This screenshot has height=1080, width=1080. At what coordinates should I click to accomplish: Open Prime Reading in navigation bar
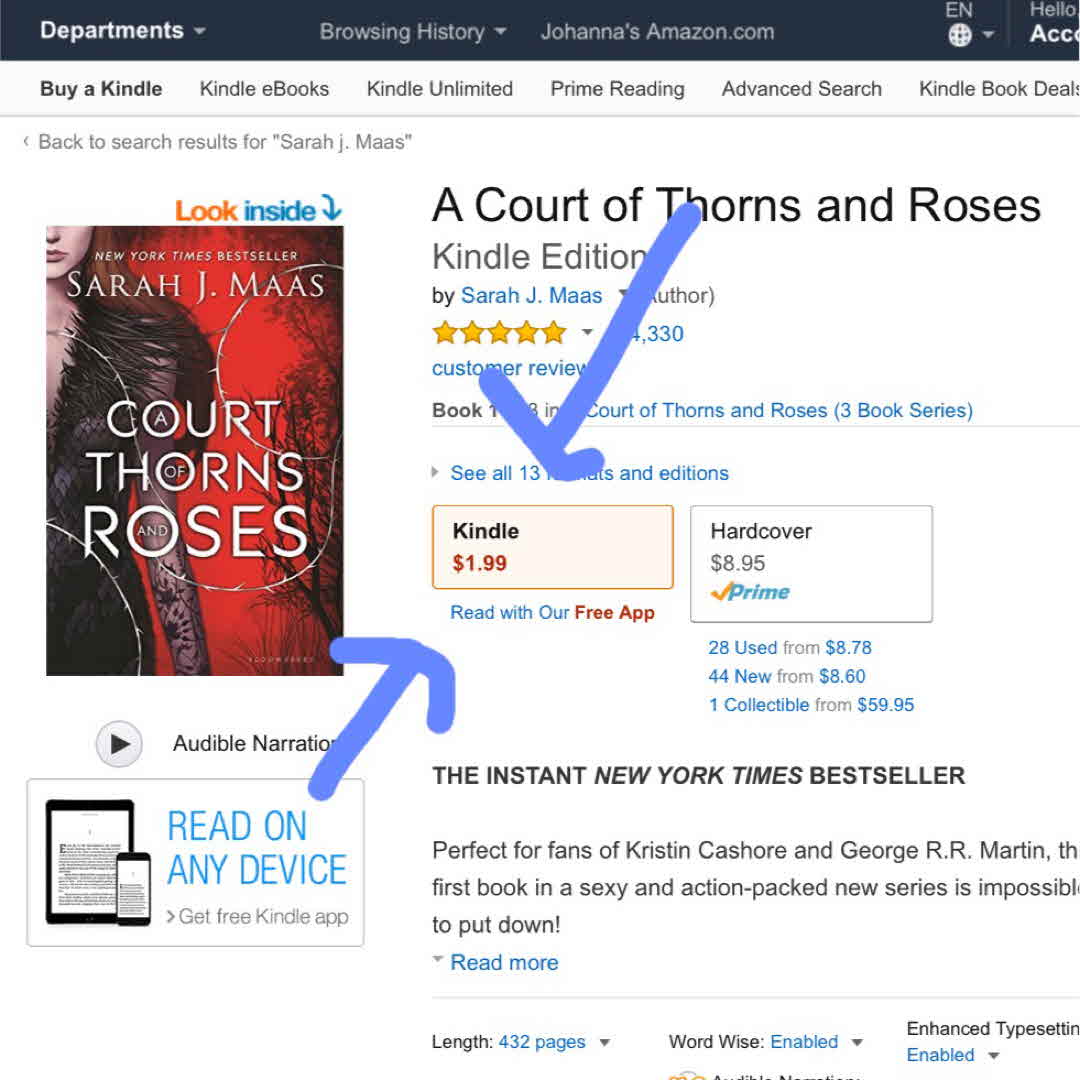(617, 89)
